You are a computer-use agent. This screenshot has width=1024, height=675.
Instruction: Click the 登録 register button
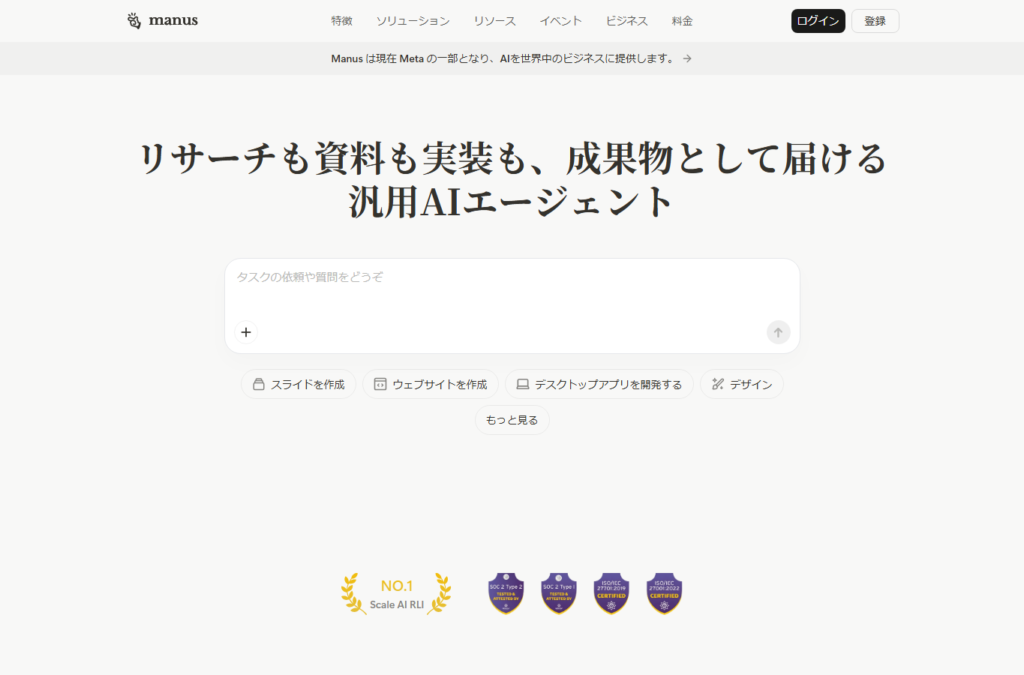pyautogui.click(x=875, y=21)
